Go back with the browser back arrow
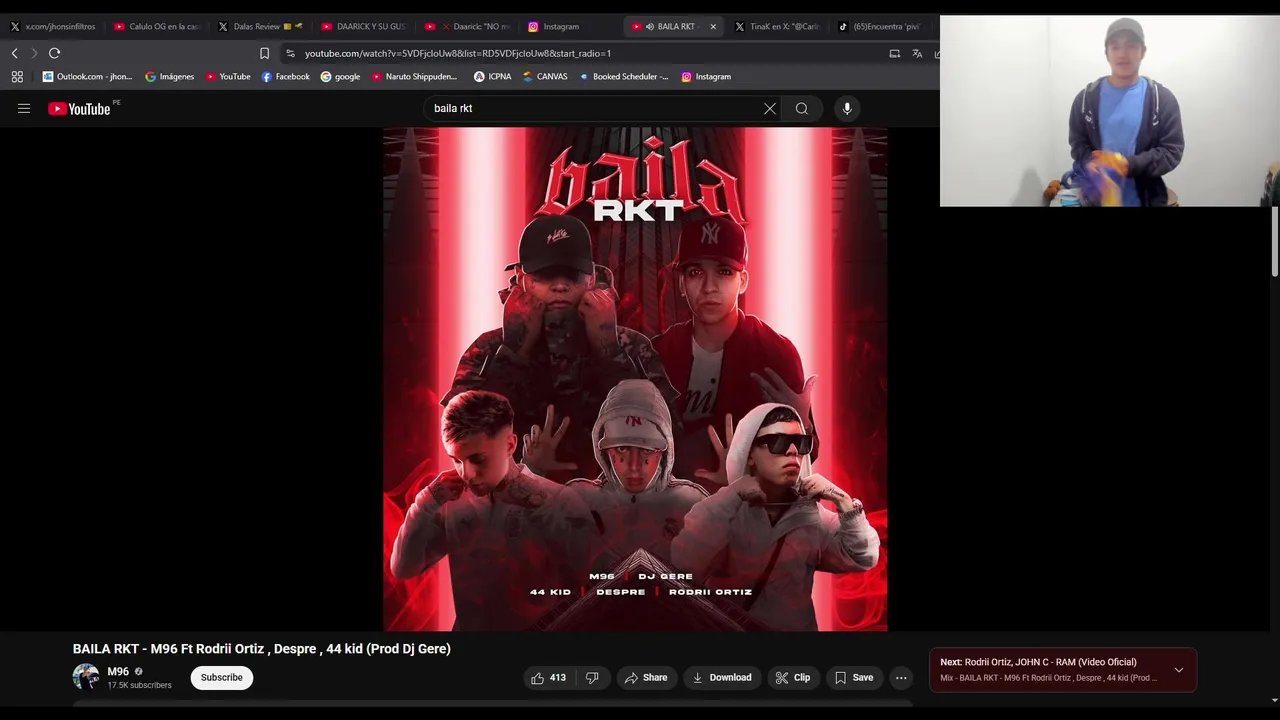This screenshot has width=1280, height=720. (x=14, y=53)
